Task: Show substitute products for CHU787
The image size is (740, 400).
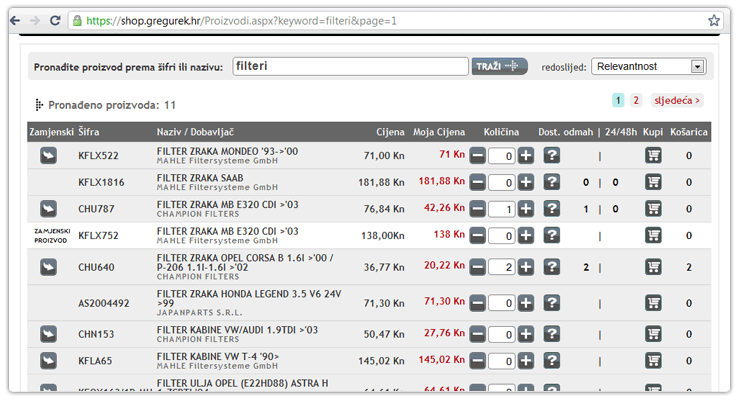Action: point(48,209)
